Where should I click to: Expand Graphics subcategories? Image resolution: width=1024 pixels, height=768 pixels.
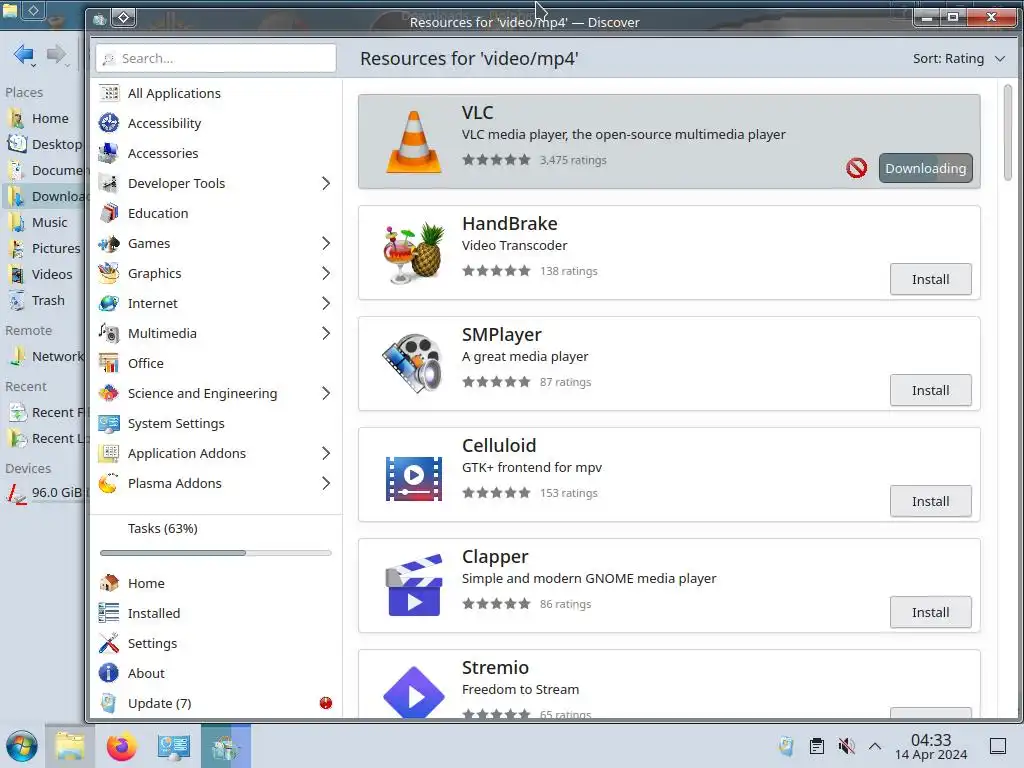[326, 274]
